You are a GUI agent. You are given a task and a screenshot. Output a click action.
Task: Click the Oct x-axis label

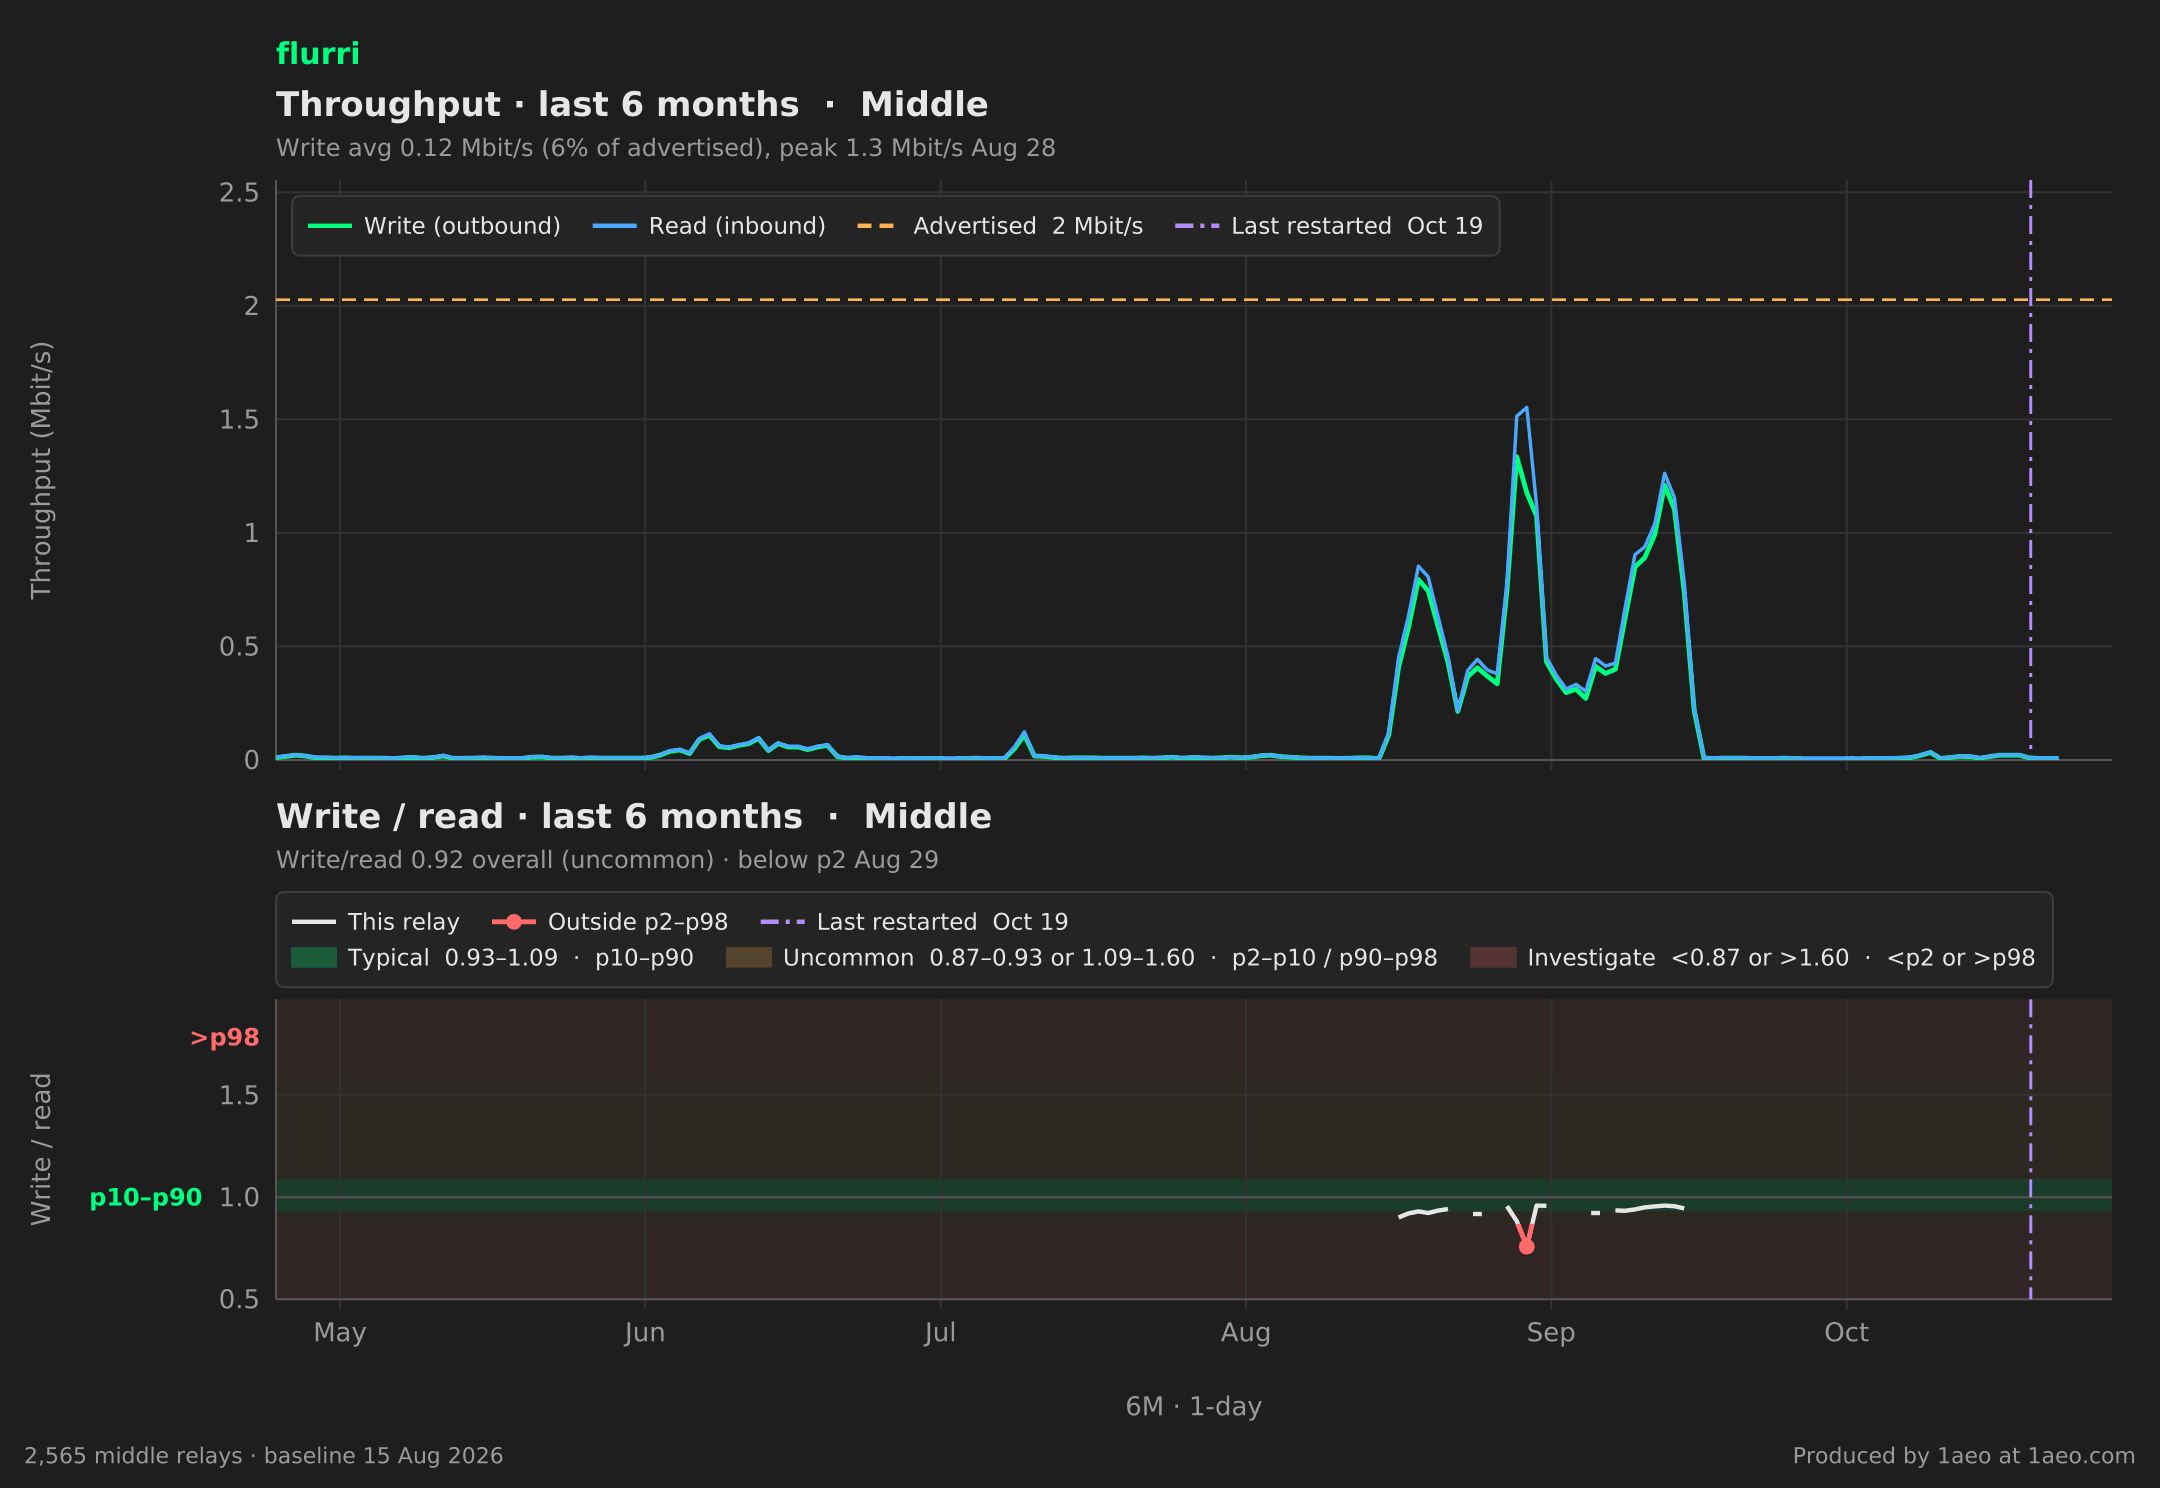[x=1846, y=1333]
